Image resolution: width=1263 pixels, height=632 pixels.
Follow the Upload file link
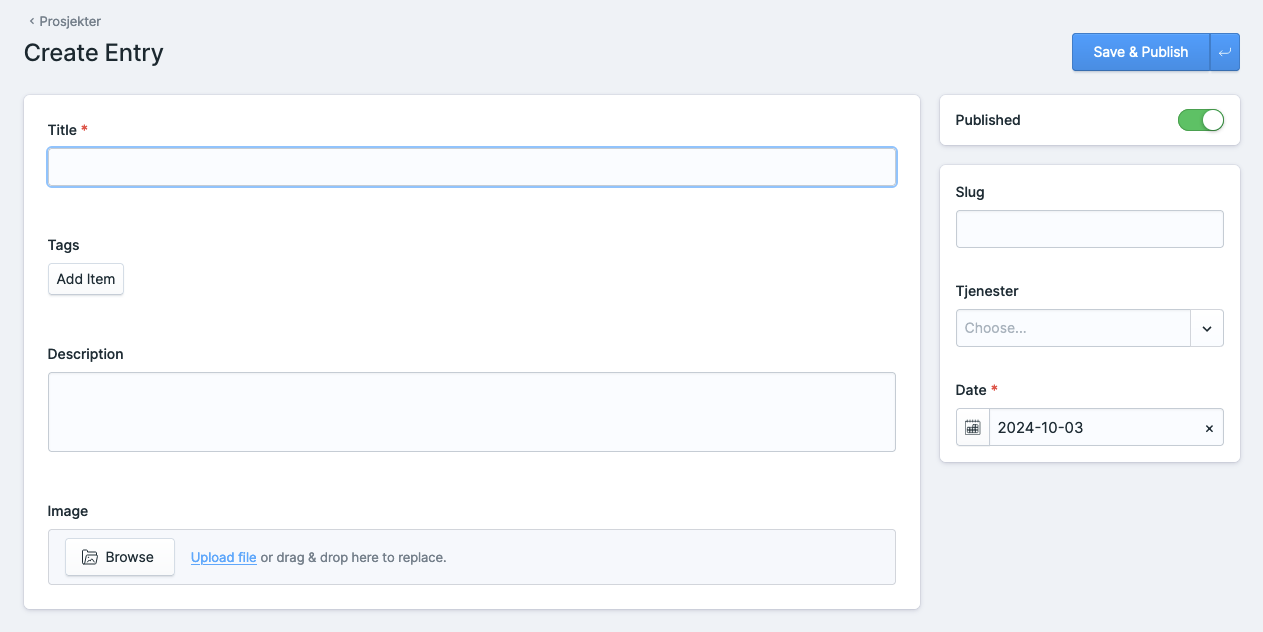(x=223, y=557)
